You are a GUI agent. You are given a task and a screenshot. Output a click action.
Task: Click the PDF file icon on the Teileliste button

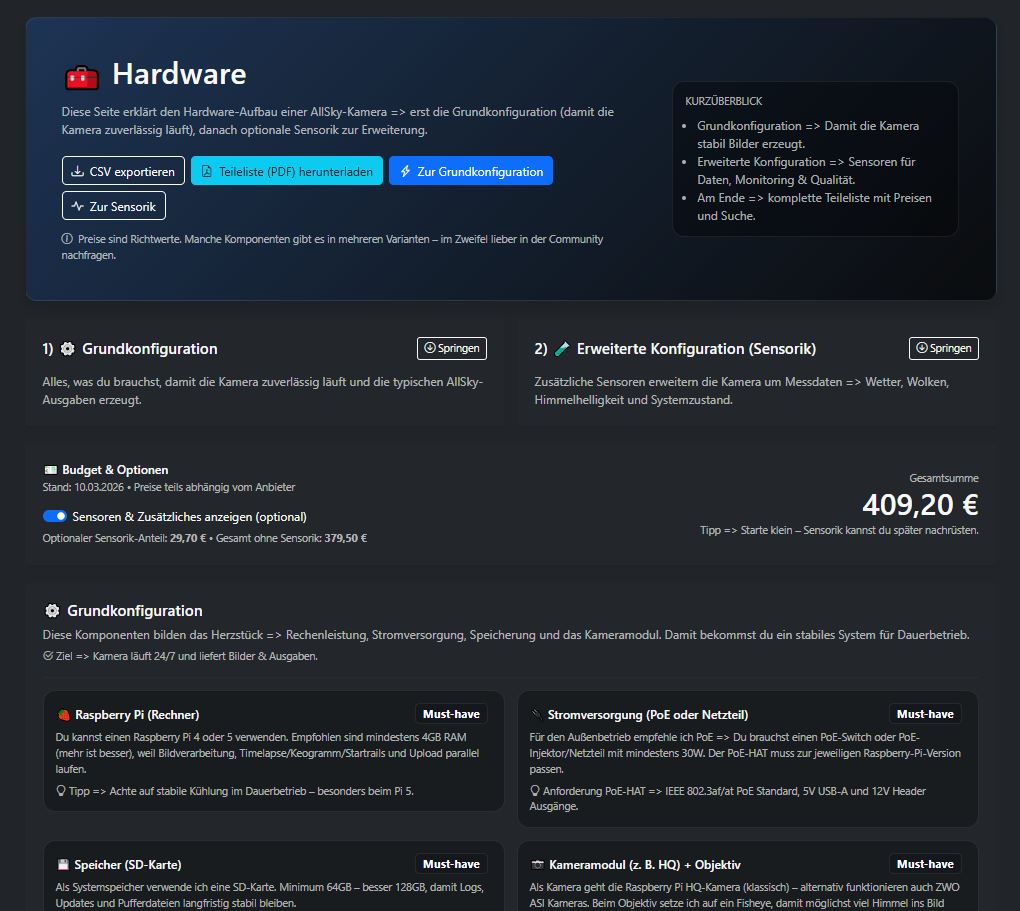(207, 171)
